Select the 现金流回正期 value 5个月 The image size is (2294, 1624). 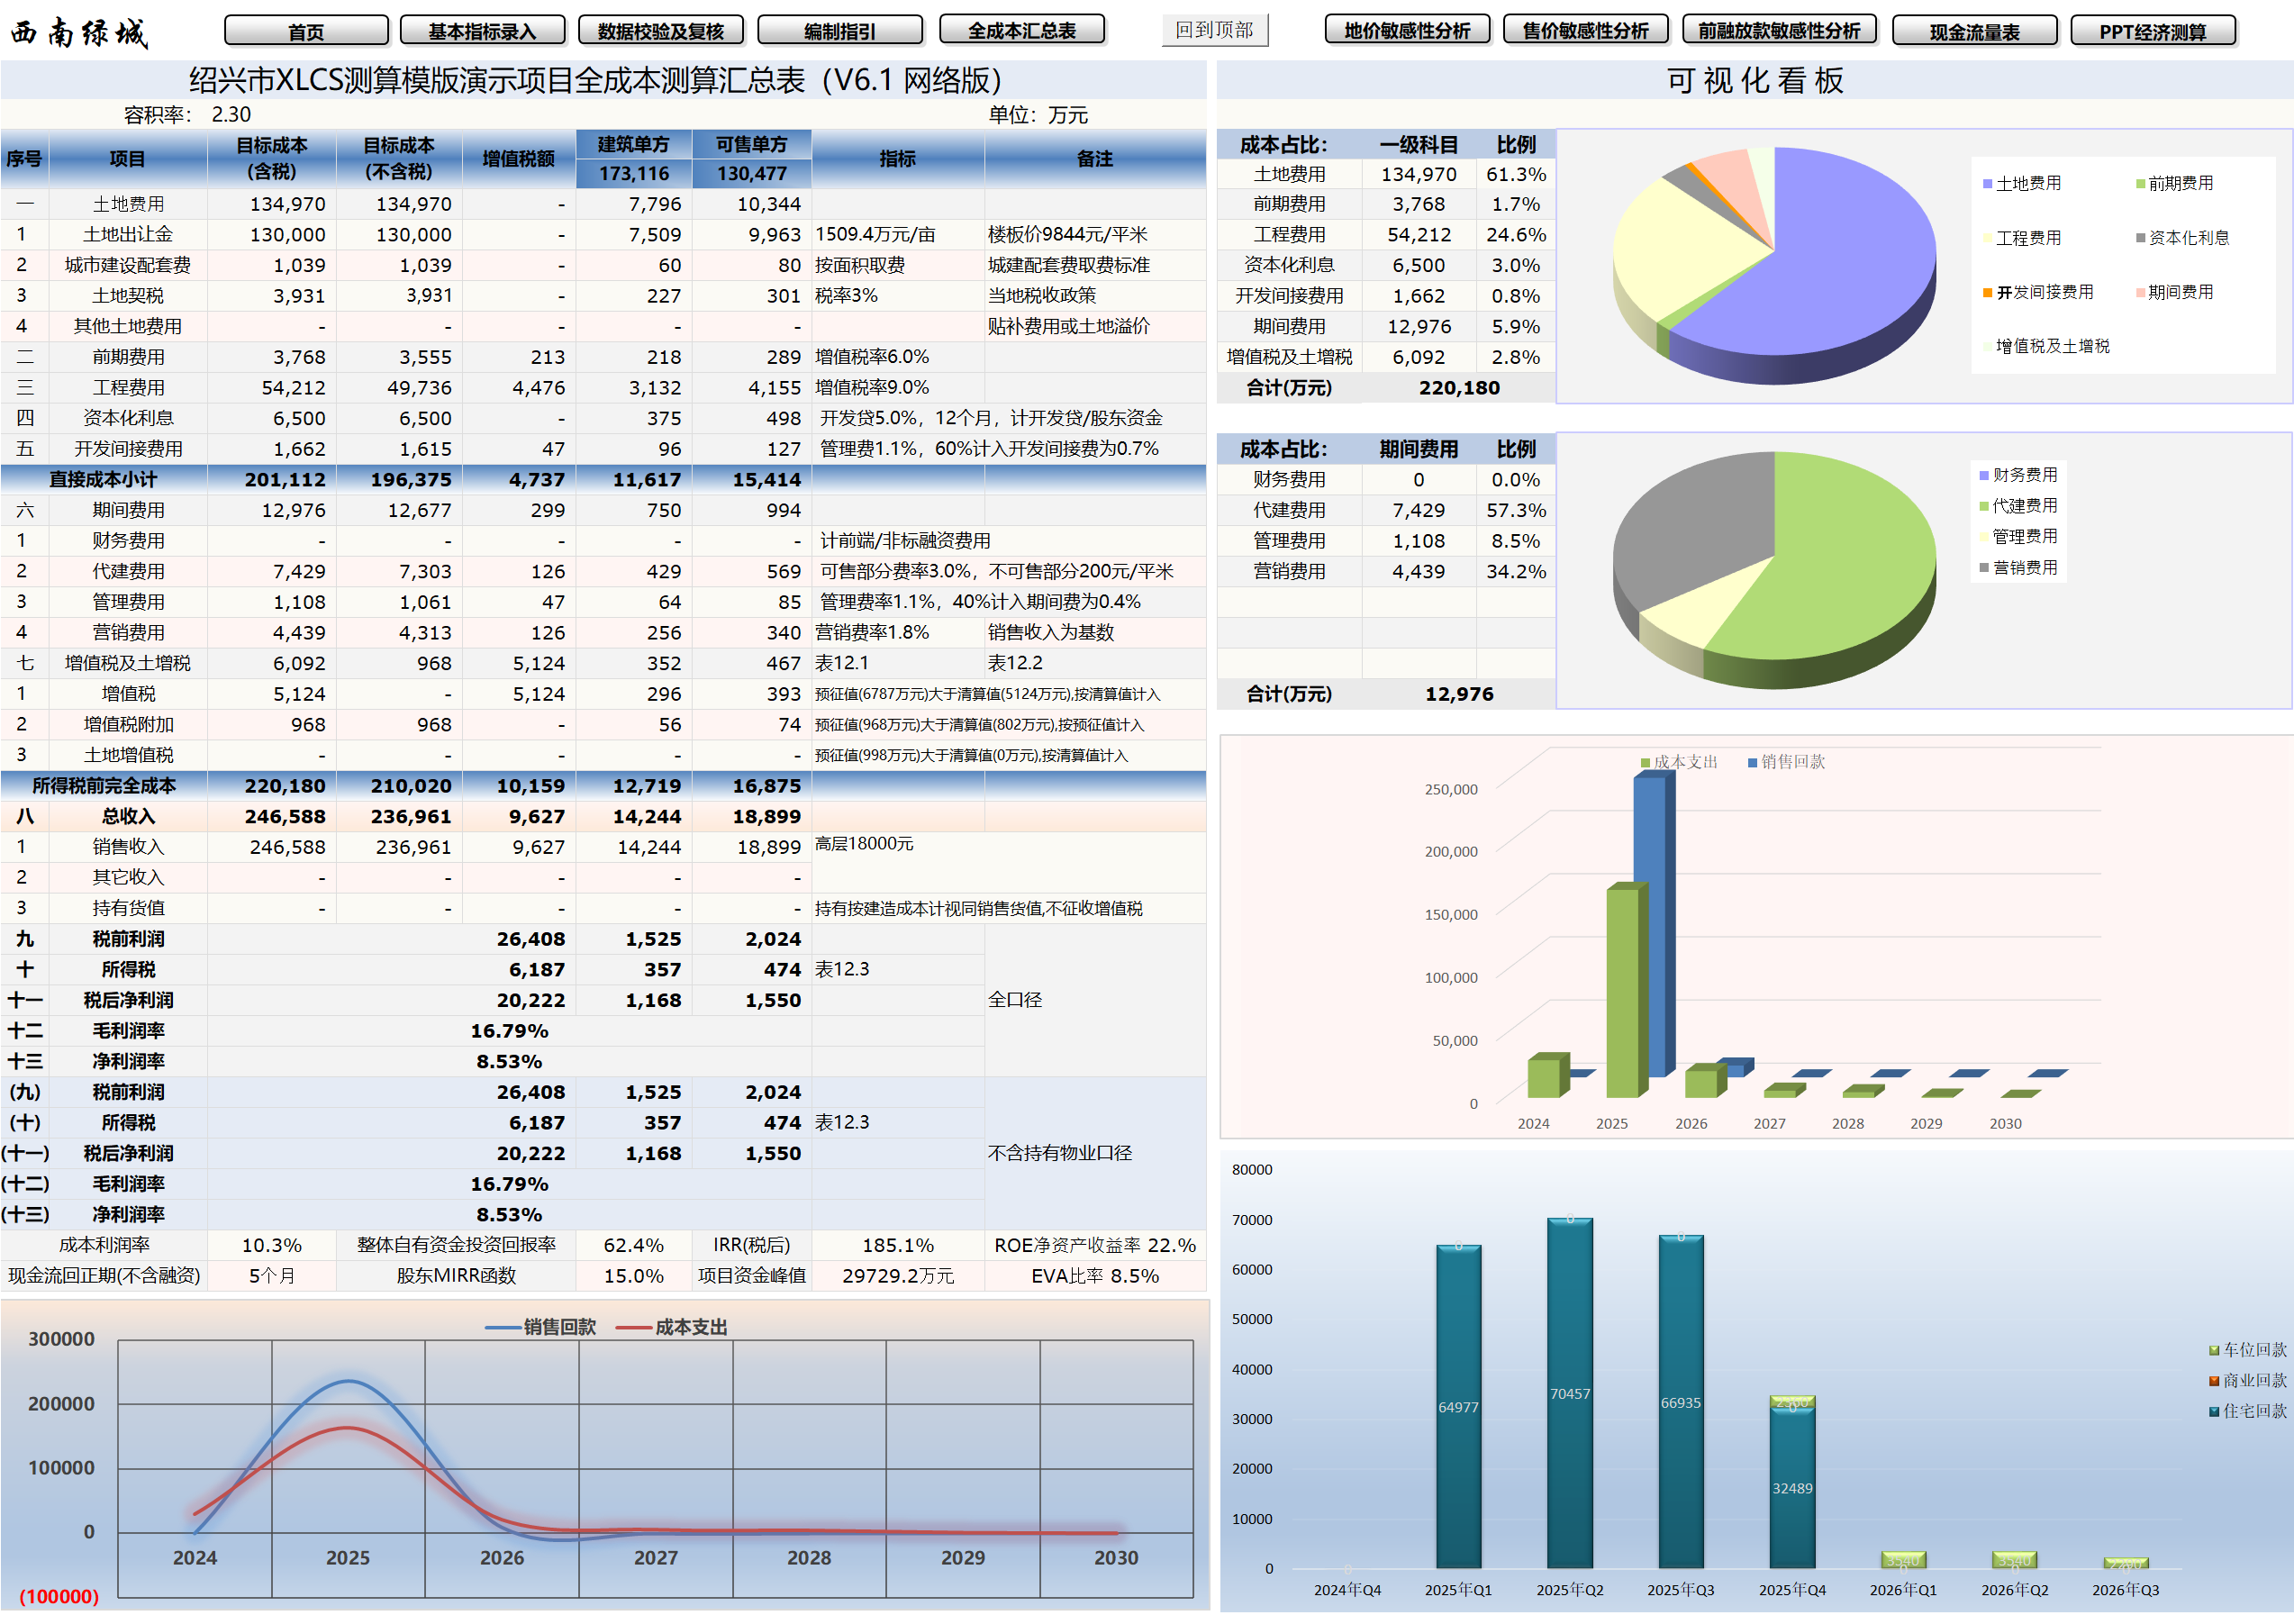tap(272, 1276)
